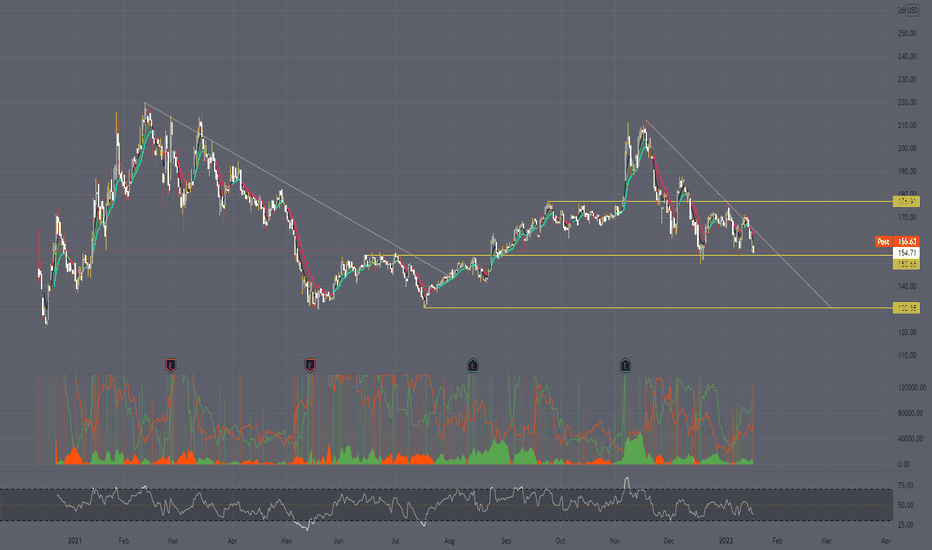Click the 120000.00 volume axis label
This screenshot has width=932, height=550.
pyautogui.click(x=911, y=387)
